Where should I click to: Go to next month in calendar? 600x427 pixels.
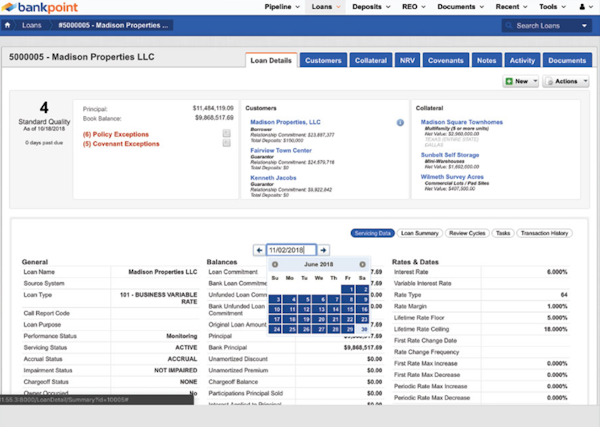coord(362,264)
